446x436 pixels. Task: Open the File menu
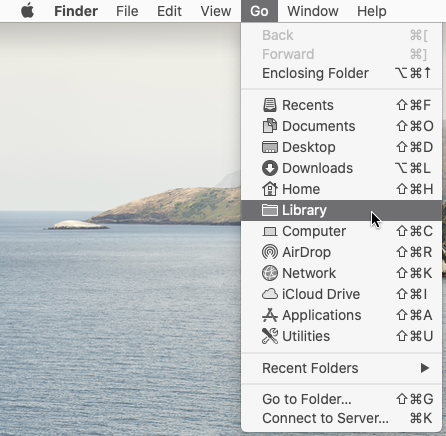coord(127,11)
